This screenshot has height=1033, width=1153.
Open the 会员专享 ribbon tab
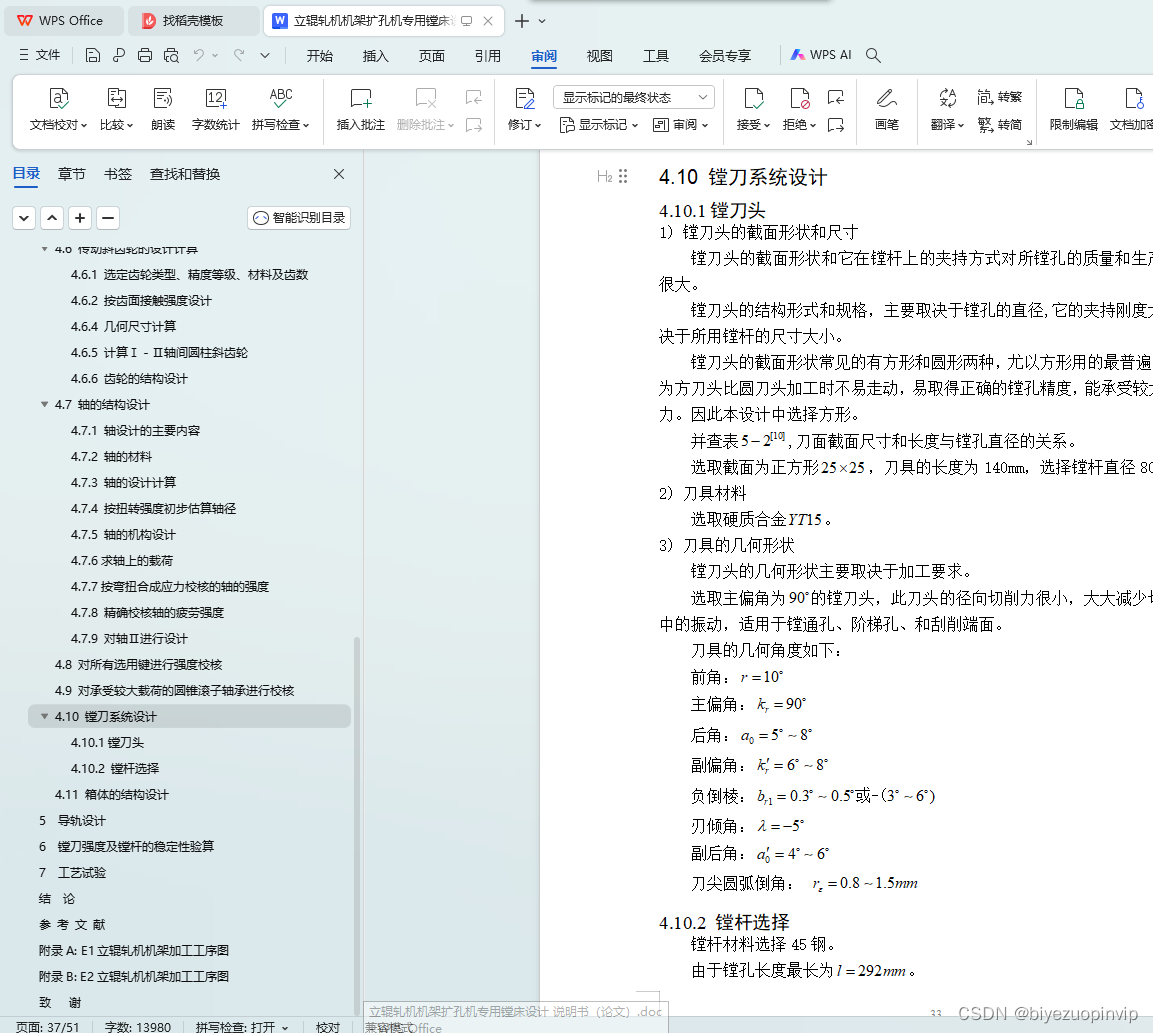(x=725, y=56)
